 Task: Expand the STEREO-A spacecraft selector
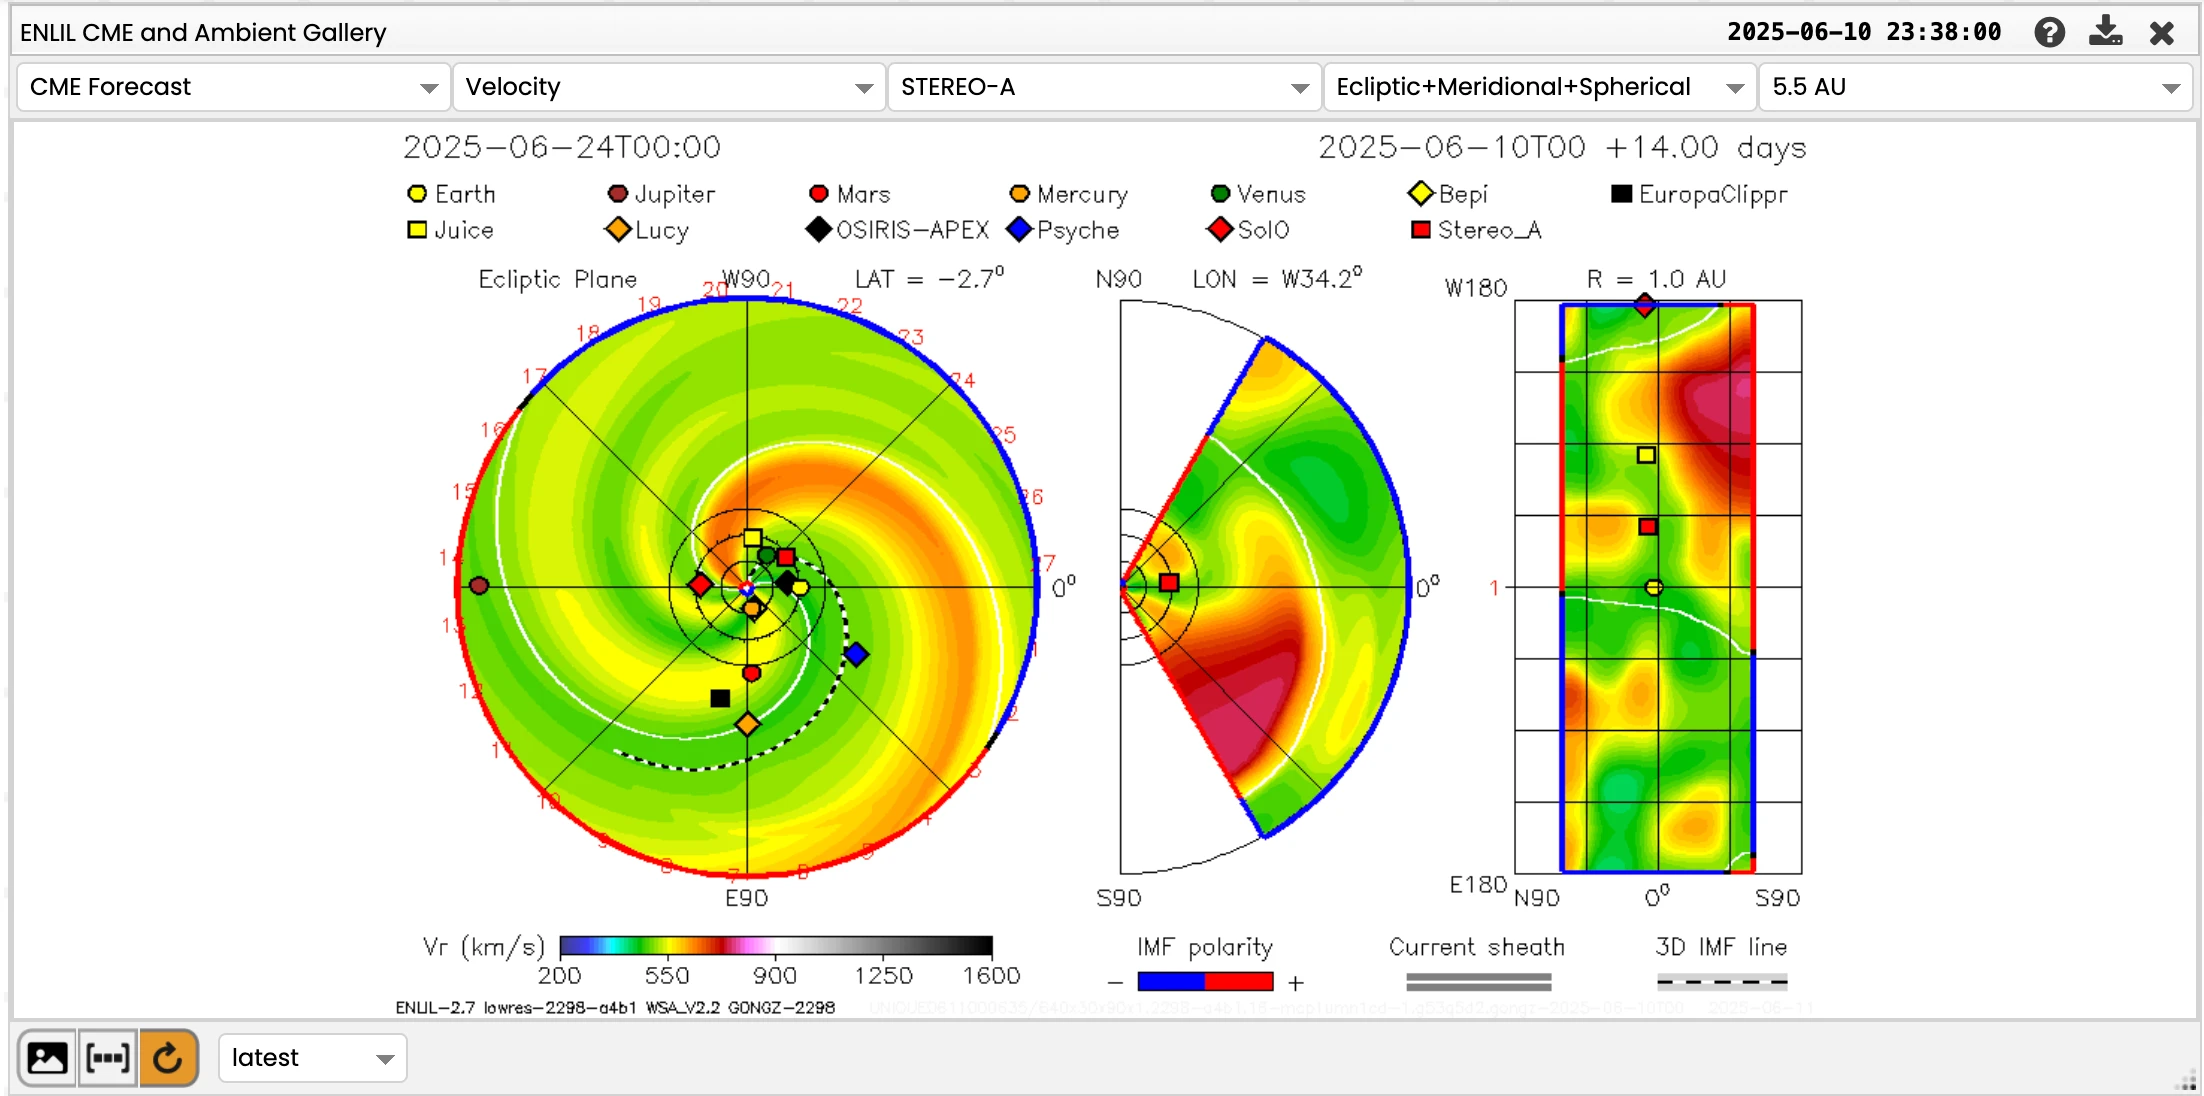(1103, 87)
